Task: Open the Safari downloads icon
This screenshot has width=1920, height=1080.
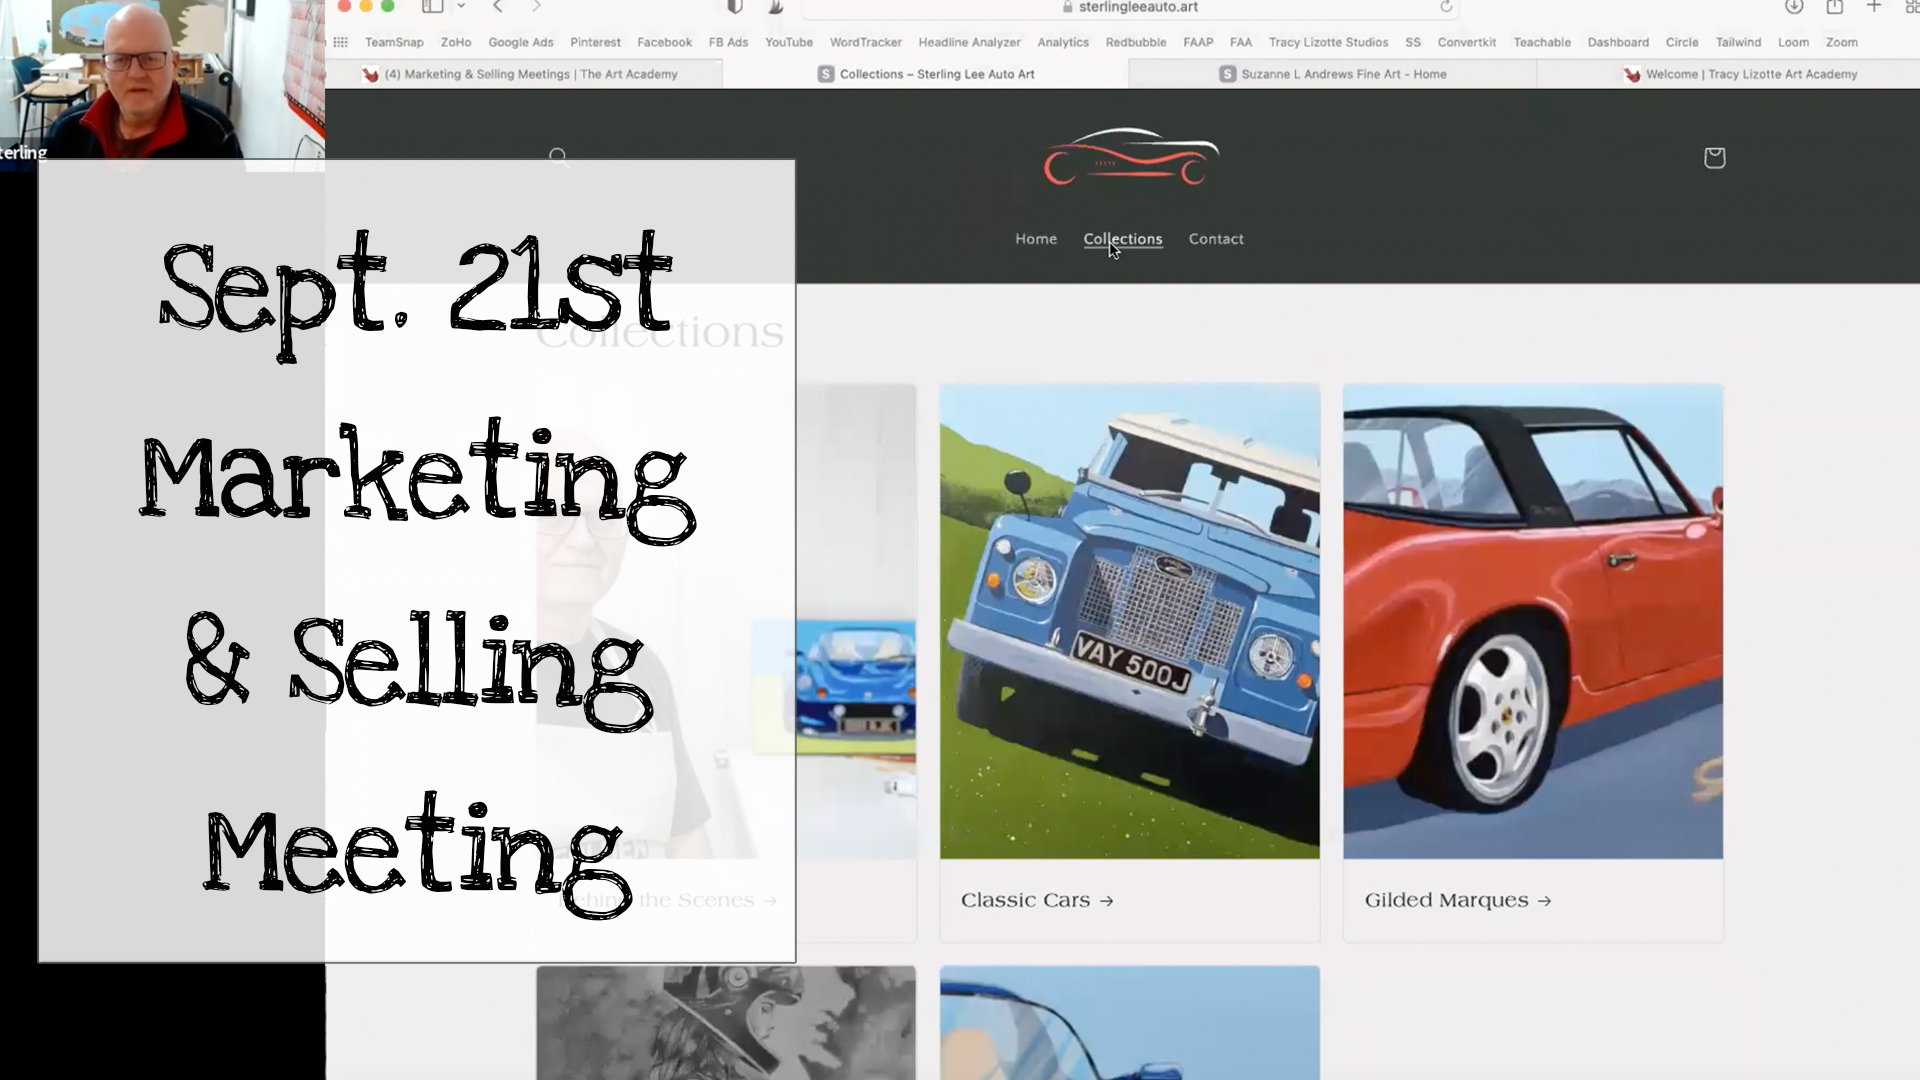Action: [x=1794, y=6]
